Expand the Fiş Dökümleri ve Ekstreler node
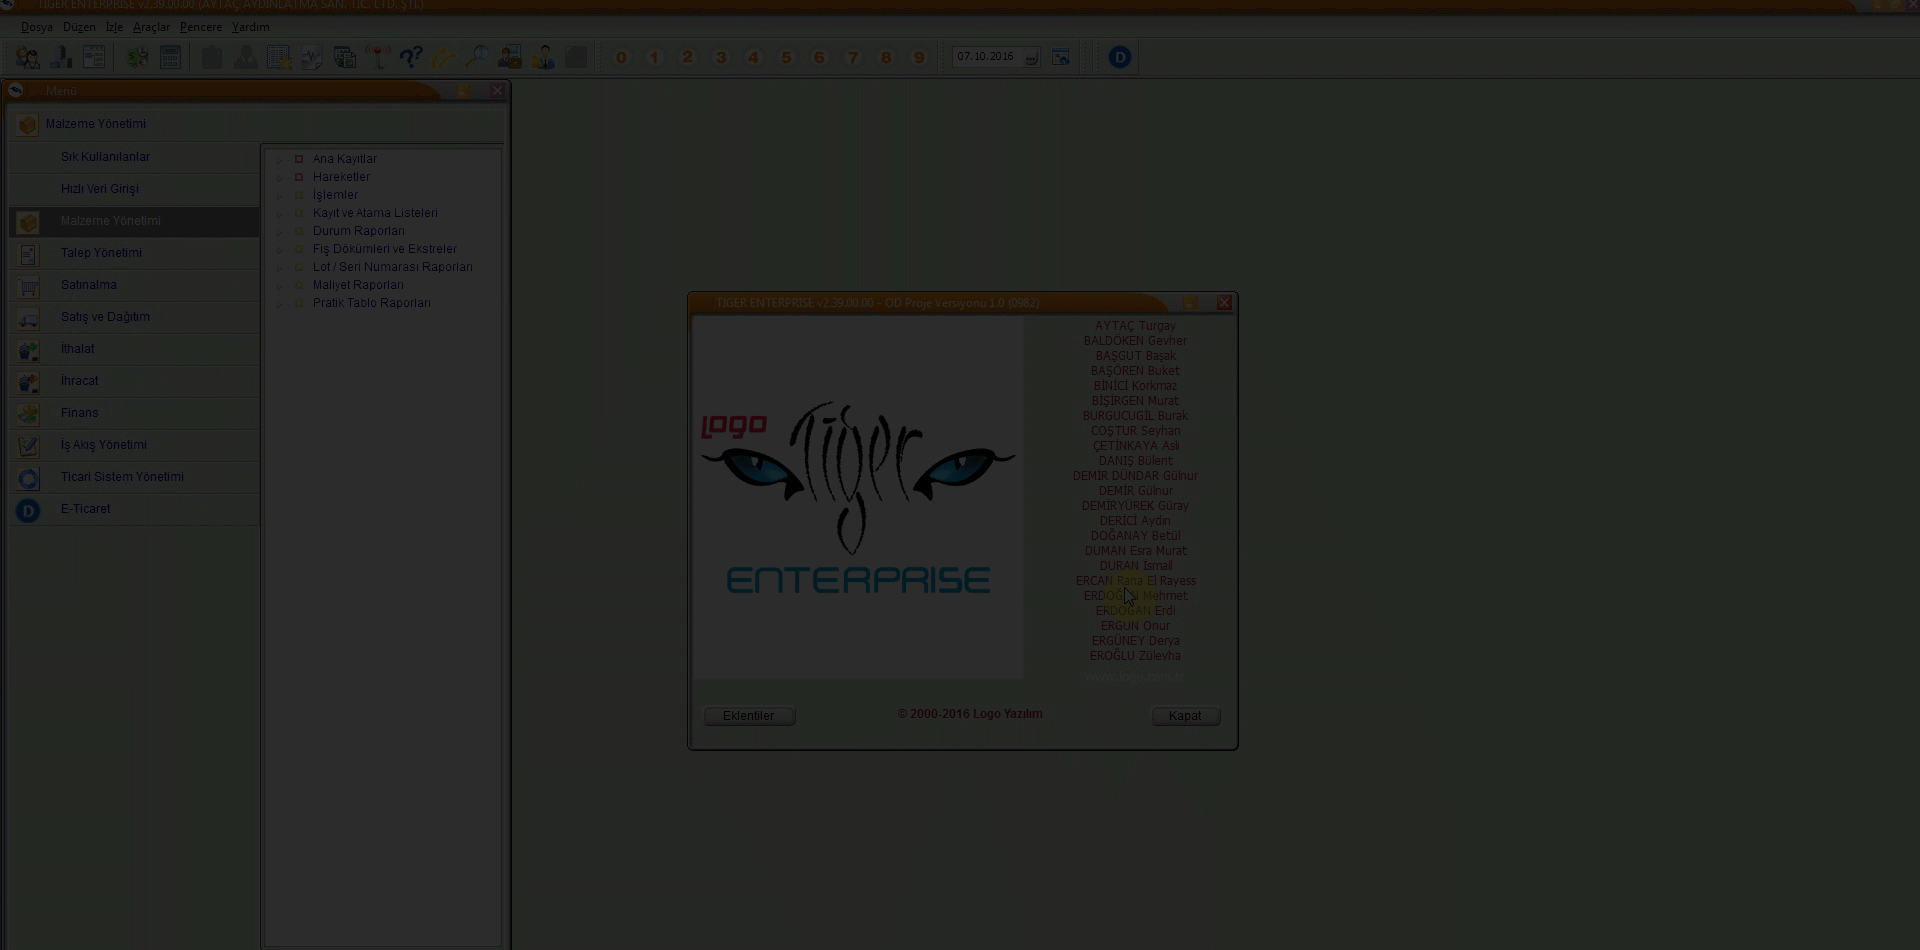Image resolution: width=1920 pixels, height=950 pixels. [280, 250]
